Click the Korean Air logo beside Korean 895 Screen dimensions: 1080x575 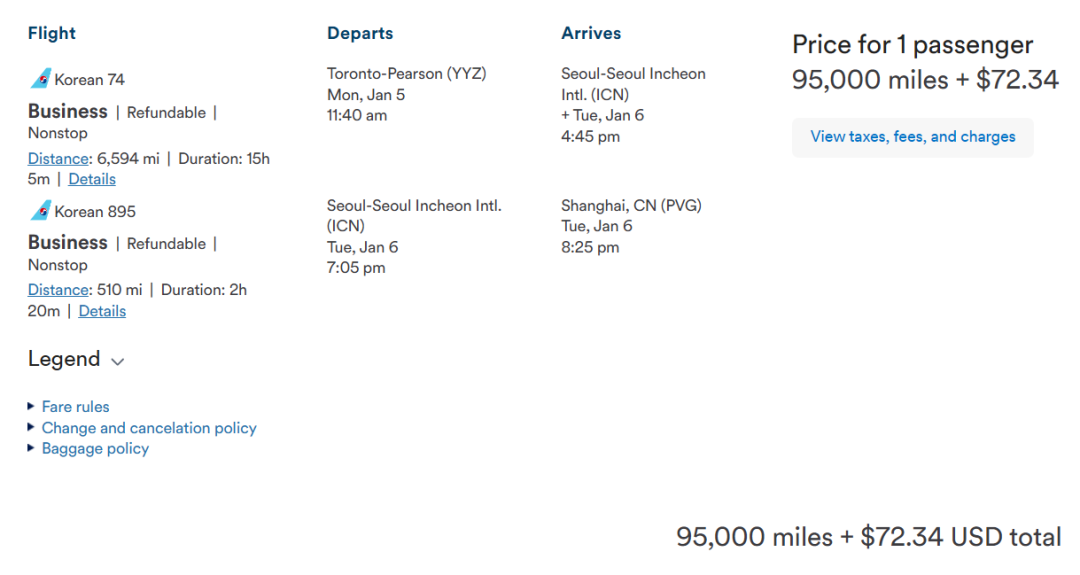click(40, 210)
